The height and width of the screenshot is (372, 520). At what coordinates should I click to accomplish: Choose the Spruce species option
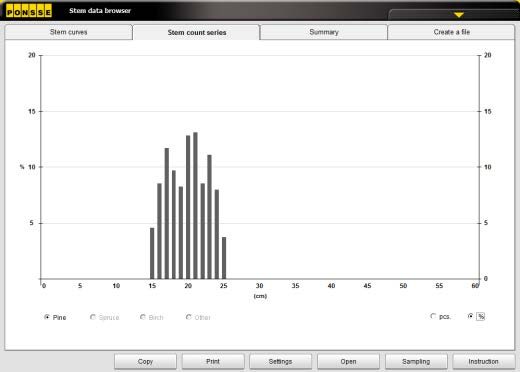tap(93, 317)
